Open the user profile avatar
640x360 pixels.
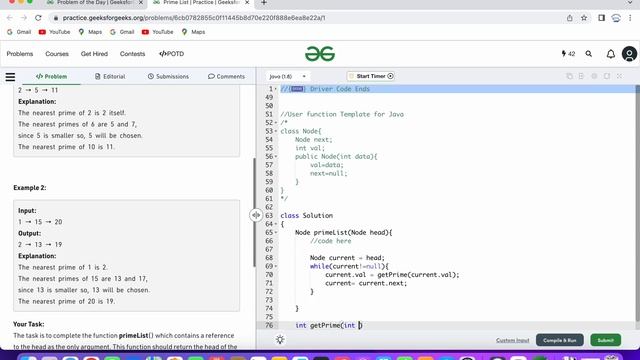(629, 54)
